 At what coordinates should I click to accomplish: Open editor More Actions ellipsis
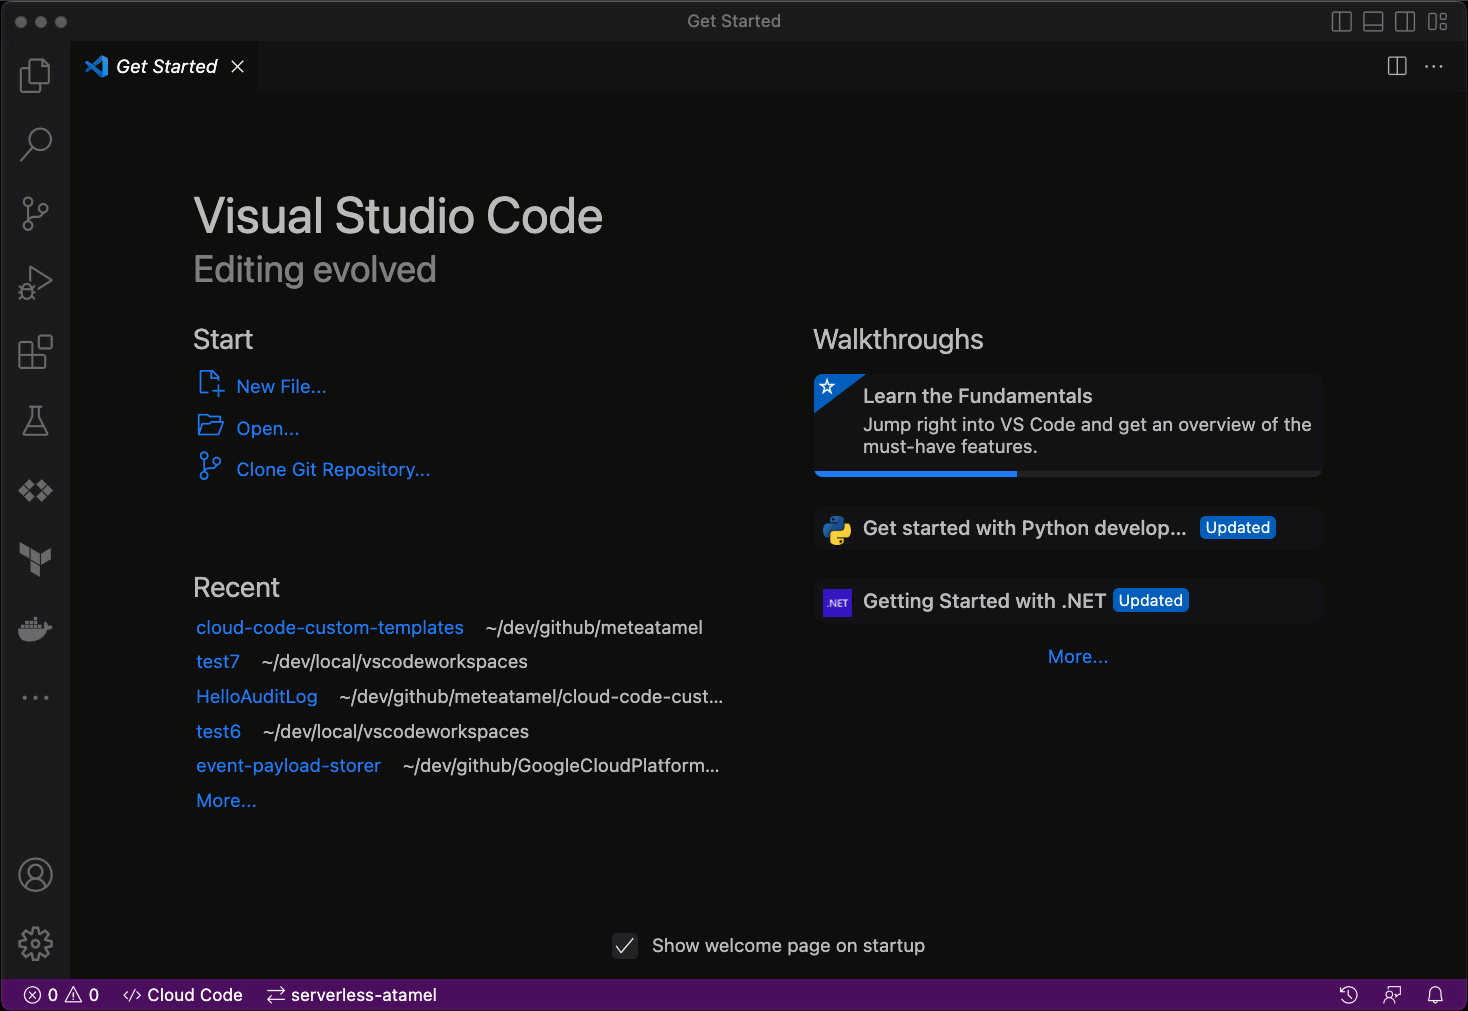pyautogui.click(x=1434, y=66)
